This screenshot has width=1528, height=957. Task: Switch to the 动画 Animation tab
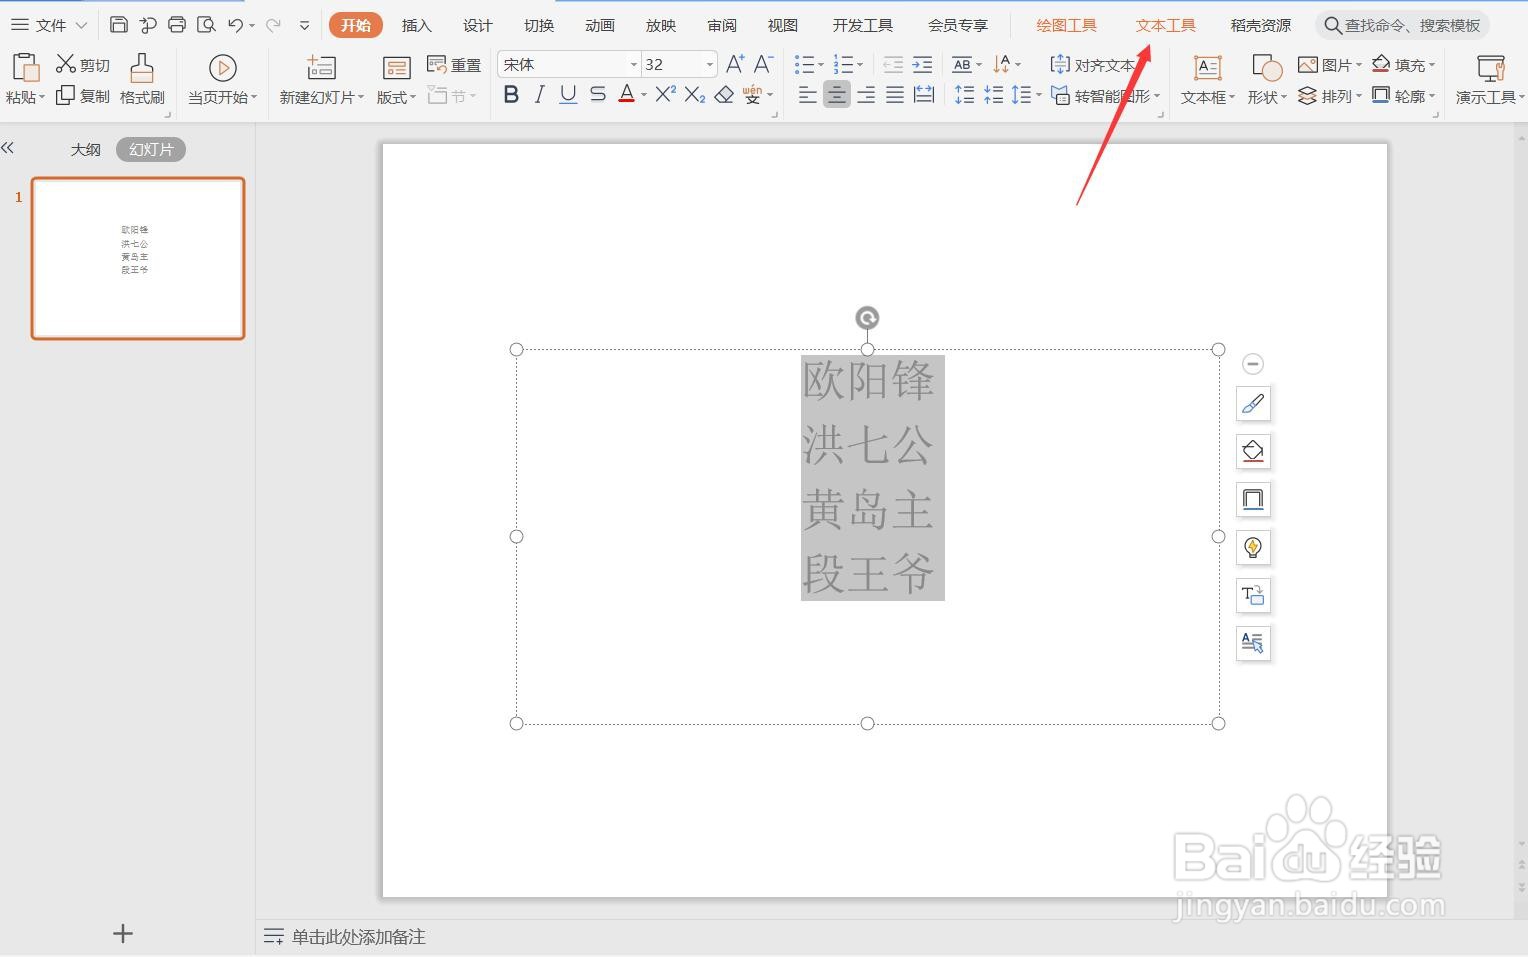coord(599,25)
